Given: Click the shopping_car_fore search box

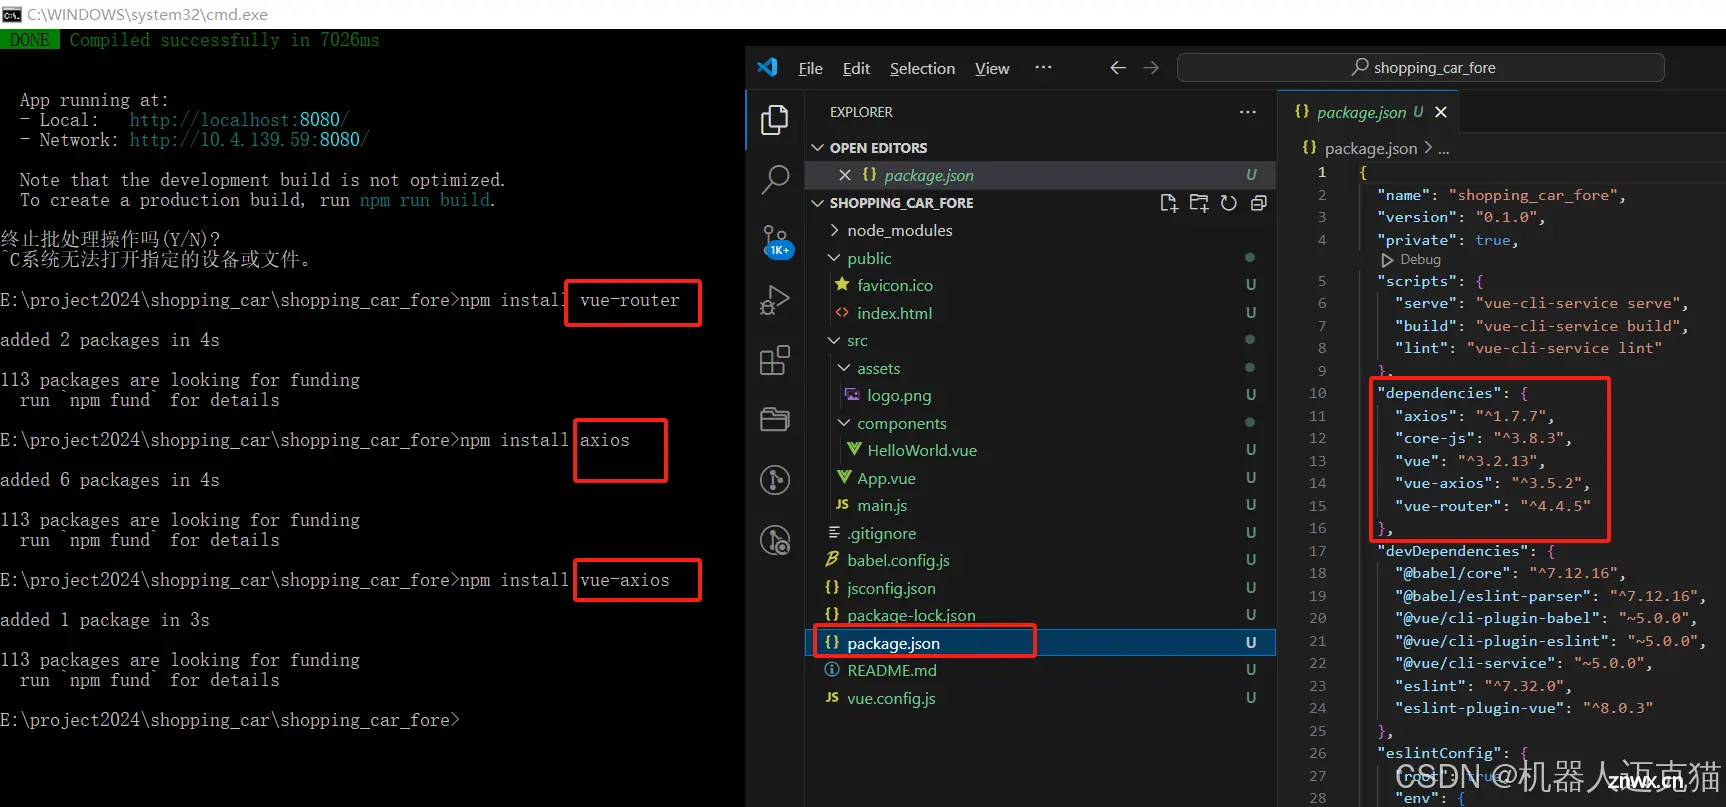Looking at the screenshot, I should tap(1421, 67).
